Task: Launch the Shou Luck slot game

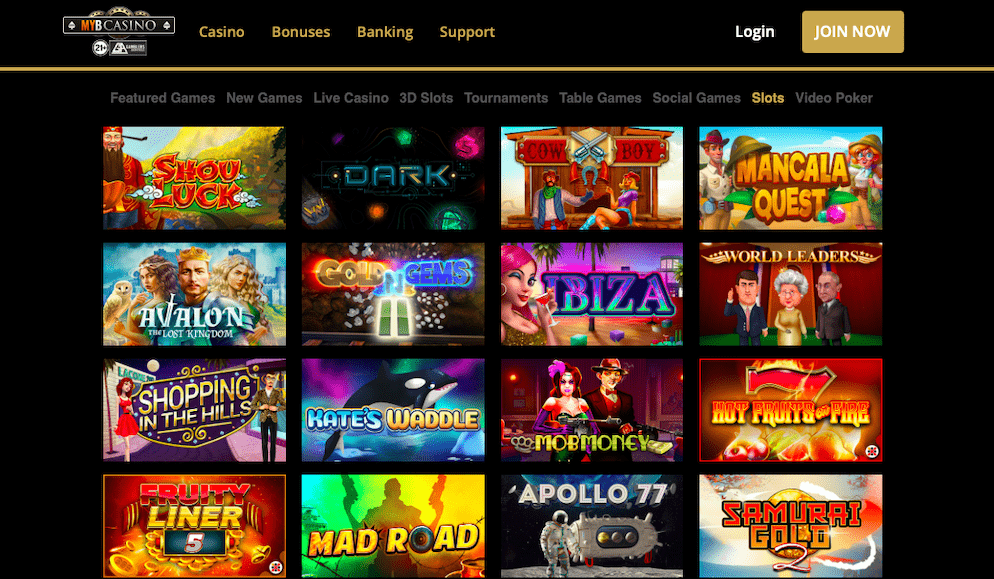Action: click(x=195, y=178)
